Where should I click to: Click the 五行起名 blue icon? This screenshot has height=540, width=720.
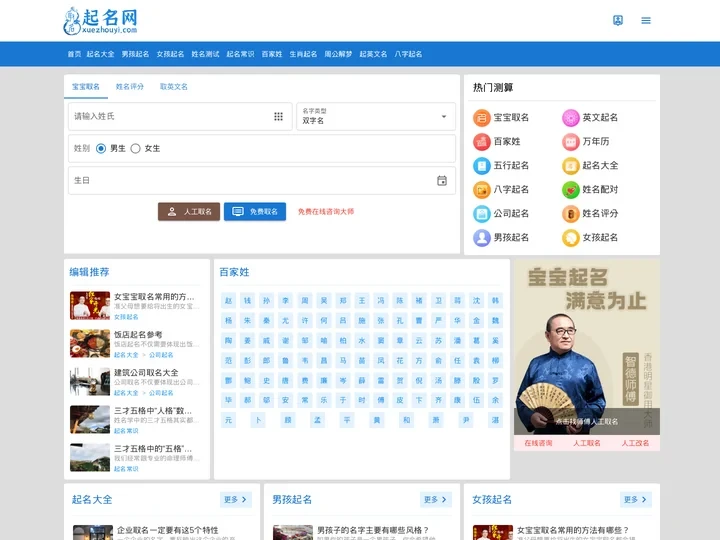482,165
